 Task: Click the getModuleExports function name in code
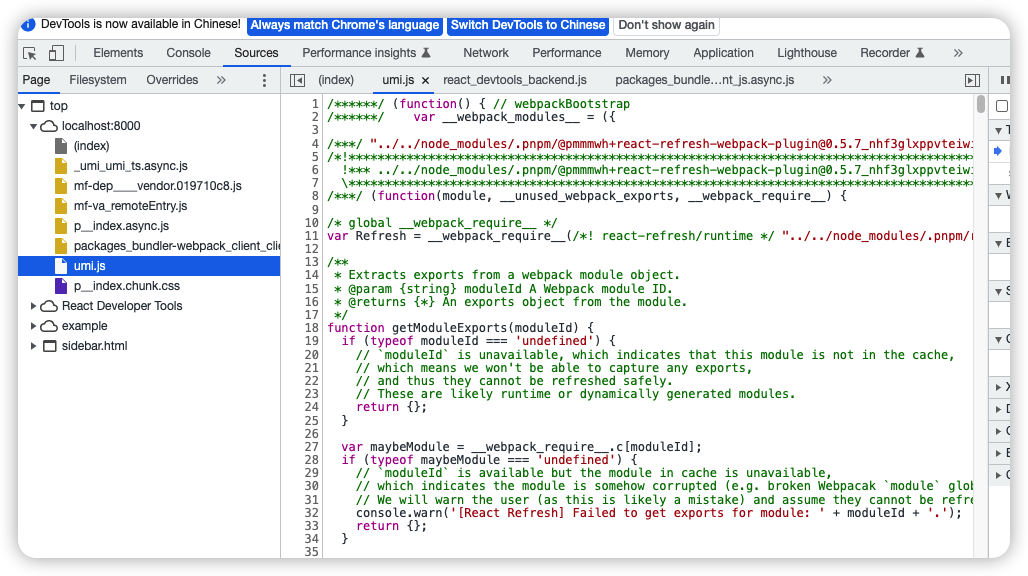[449, 328]
